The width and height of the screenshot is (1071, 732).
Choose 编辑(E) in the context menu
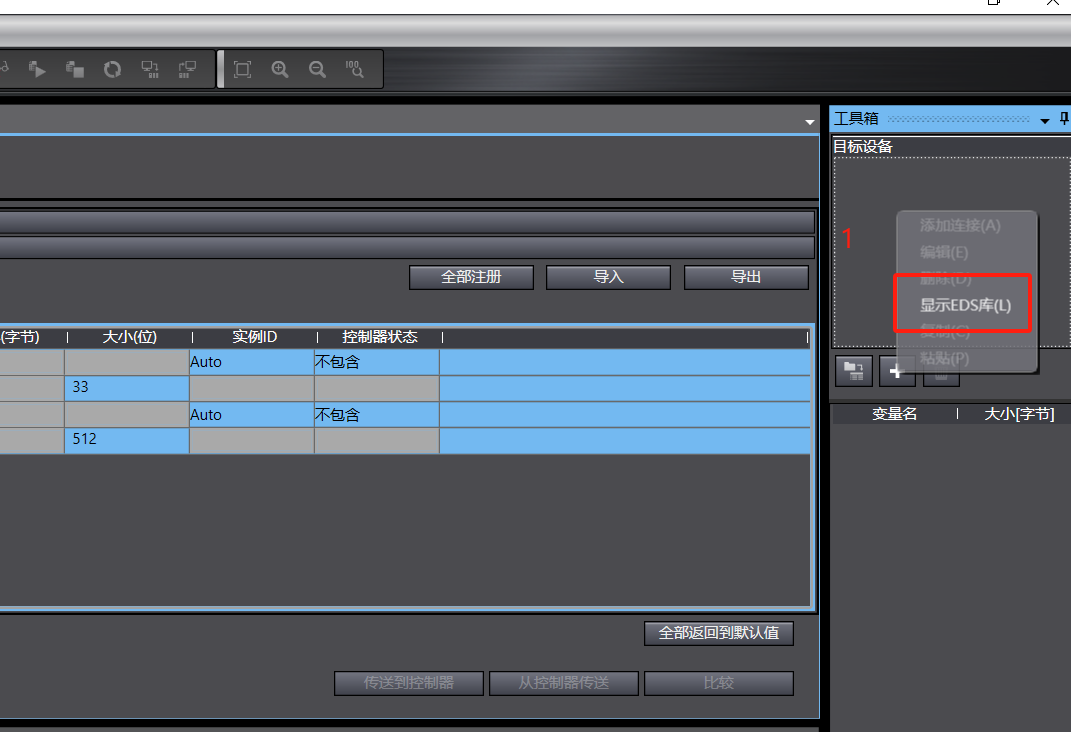pos(943,252)
